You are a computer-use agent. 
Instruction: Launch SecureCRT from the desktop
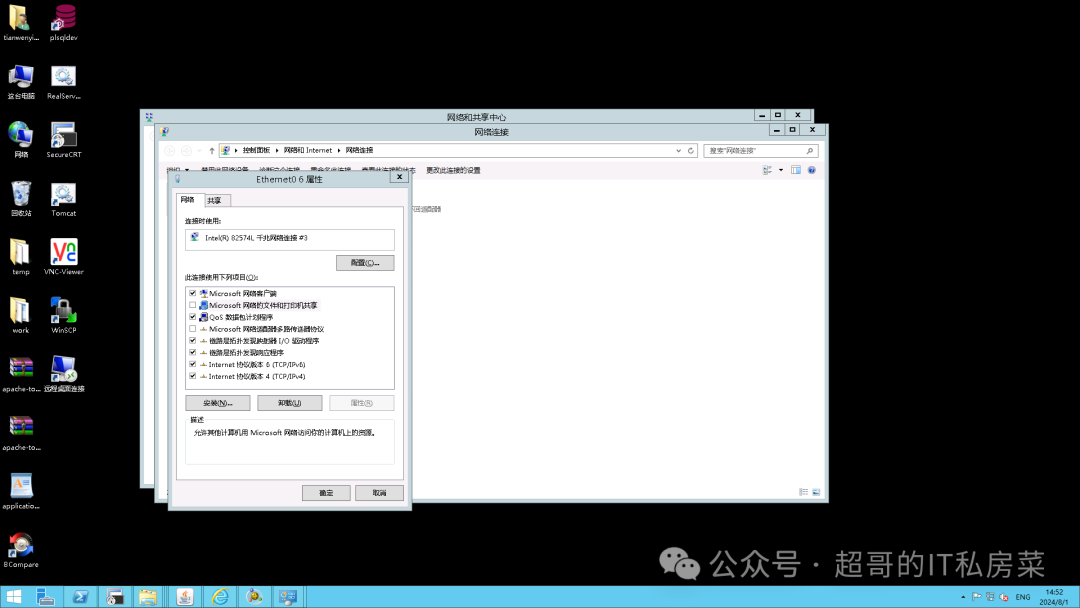(x=63, y=140)
